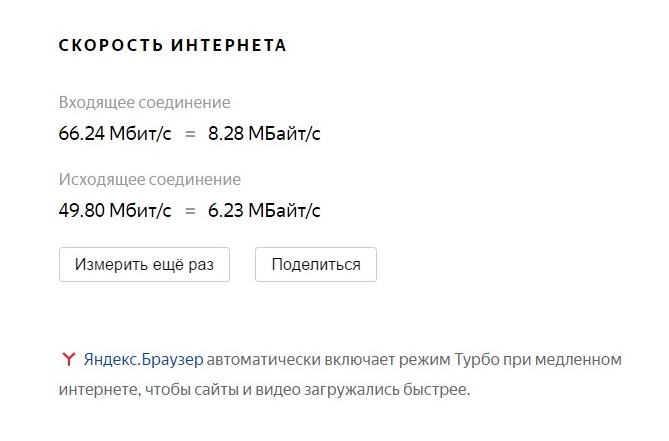Select the Исходящее соединение label
669x441 pixels.
149,180
